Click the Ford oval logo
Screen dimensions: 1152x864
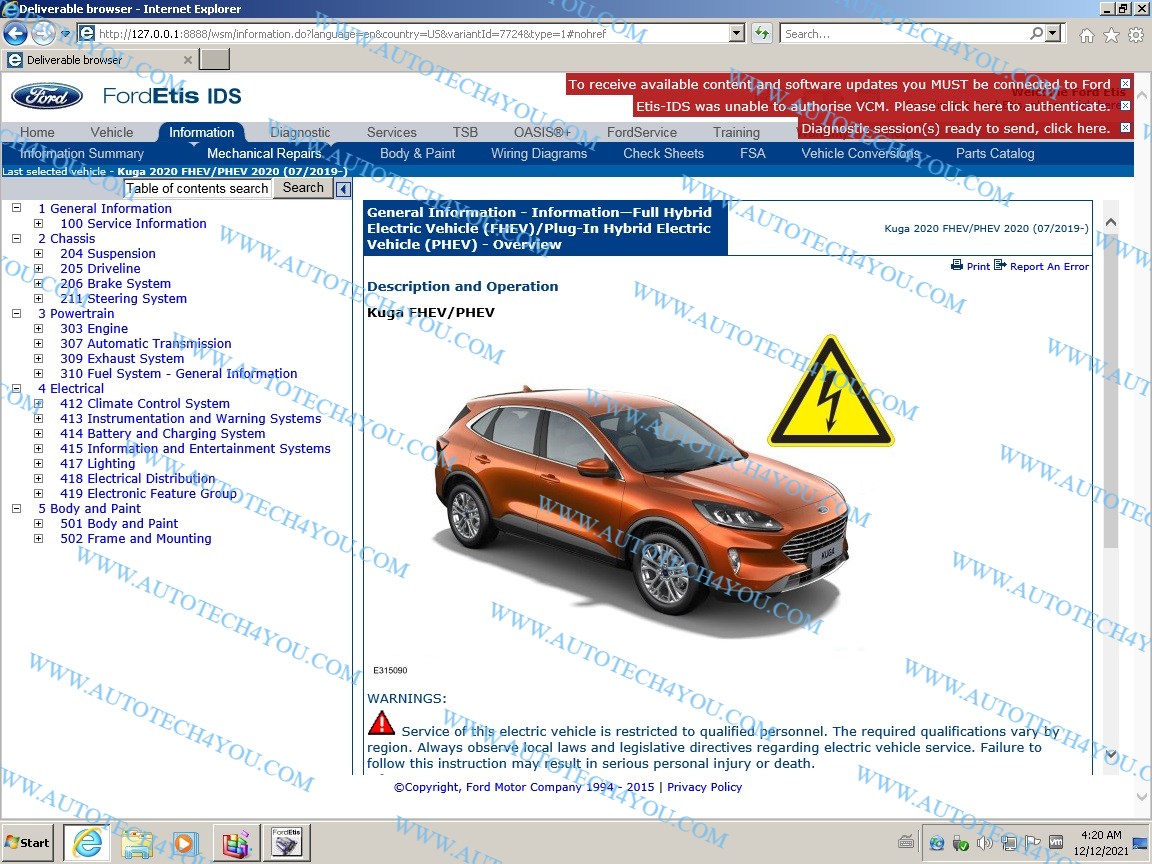click(x=47, y=96)
